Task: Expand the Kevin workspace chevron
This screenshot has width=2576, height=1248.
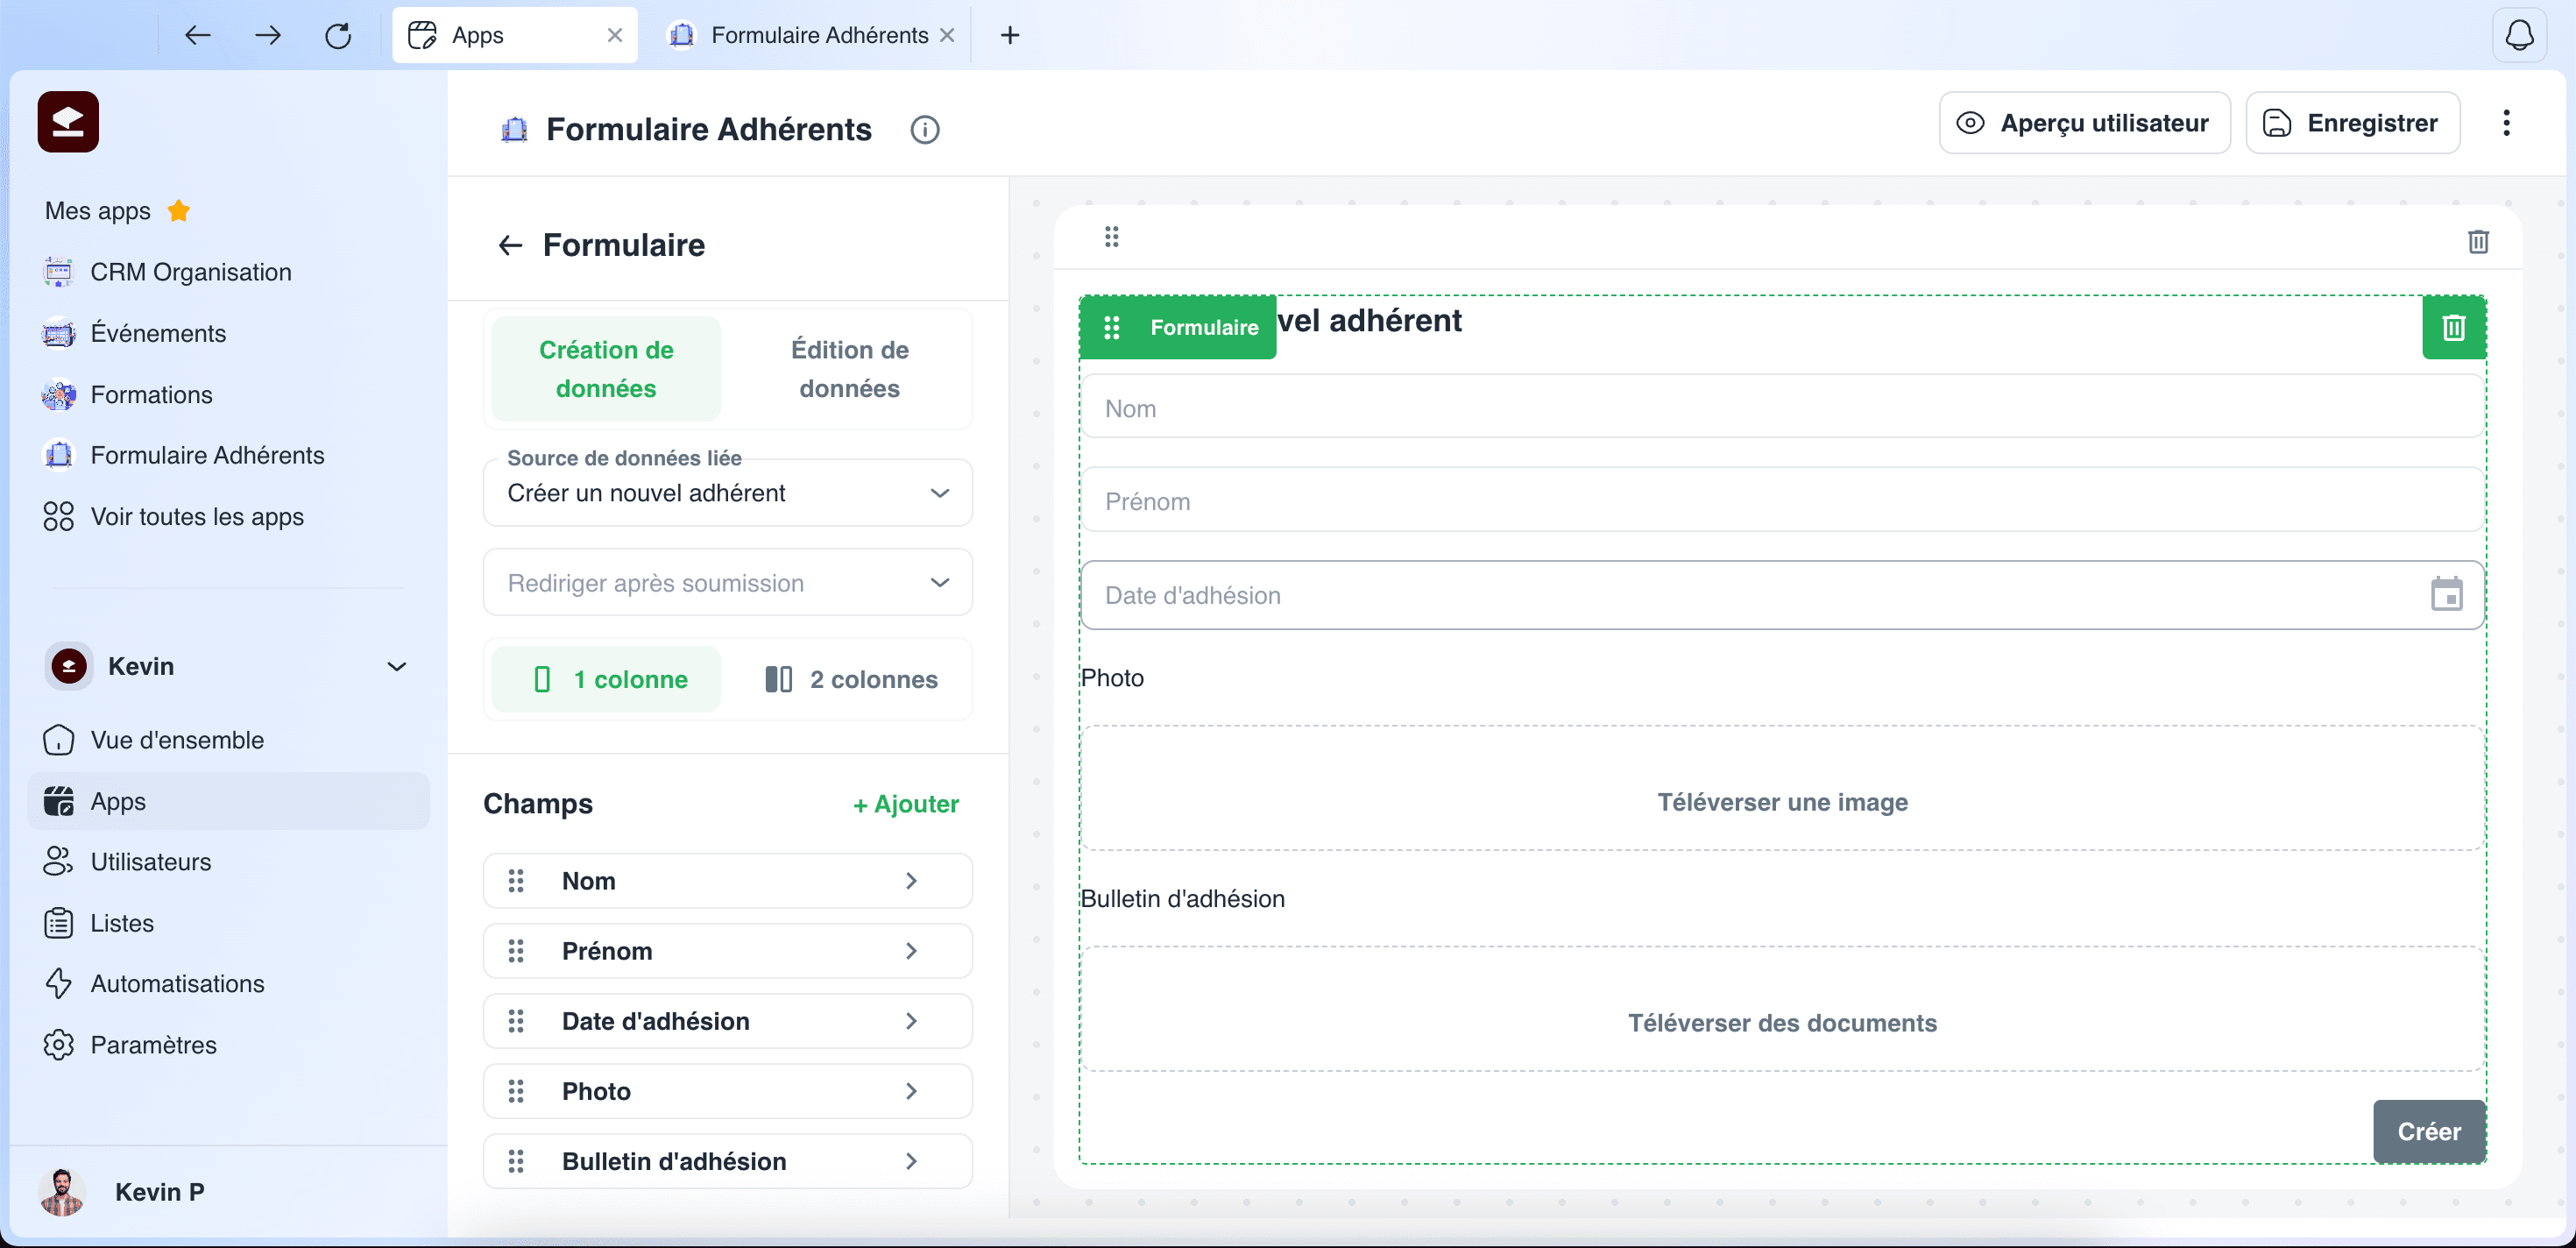Action: point(396,666)
